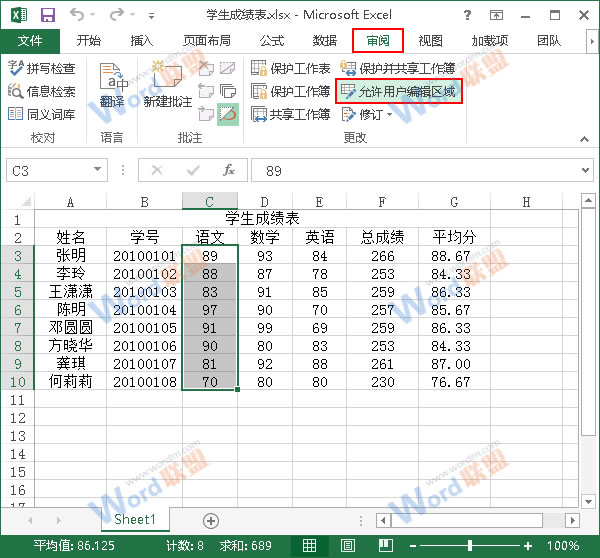Image resolution: width=600 pixels, height=558 pixels.
Task: Expand the Name Box dropdown arrow
Action: (x=97, y=171)
